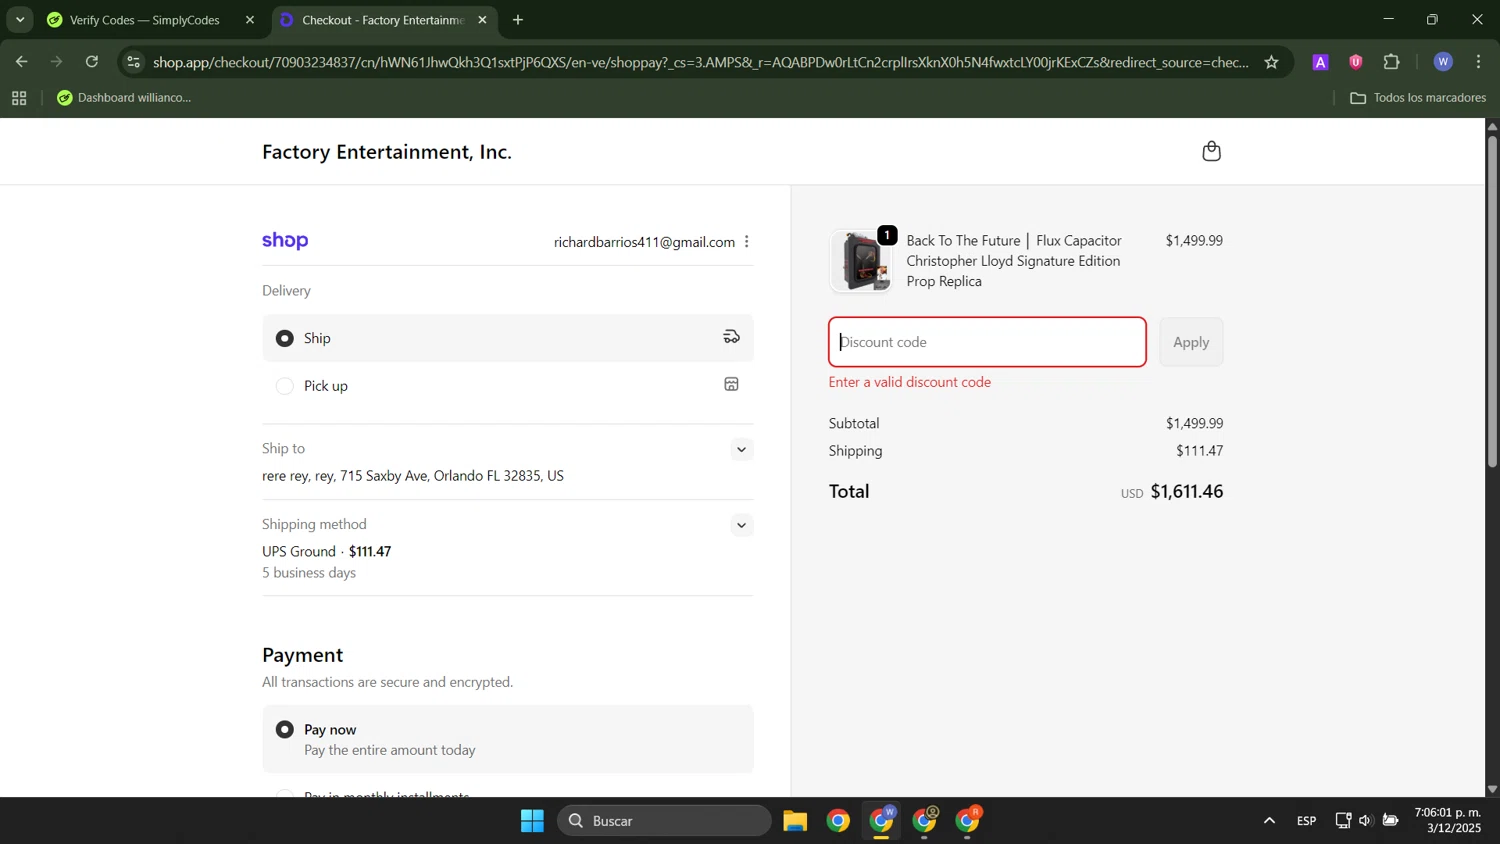Reload the checkout page
Image resolution: width=1500 pixels, height=844 pixels.
[x=92, y=62]
